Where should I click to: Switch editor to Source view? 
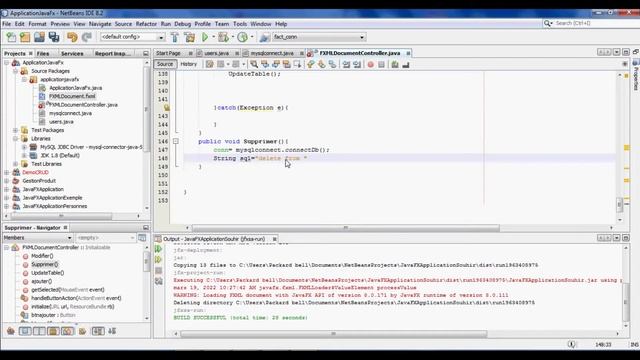[165, 64]
